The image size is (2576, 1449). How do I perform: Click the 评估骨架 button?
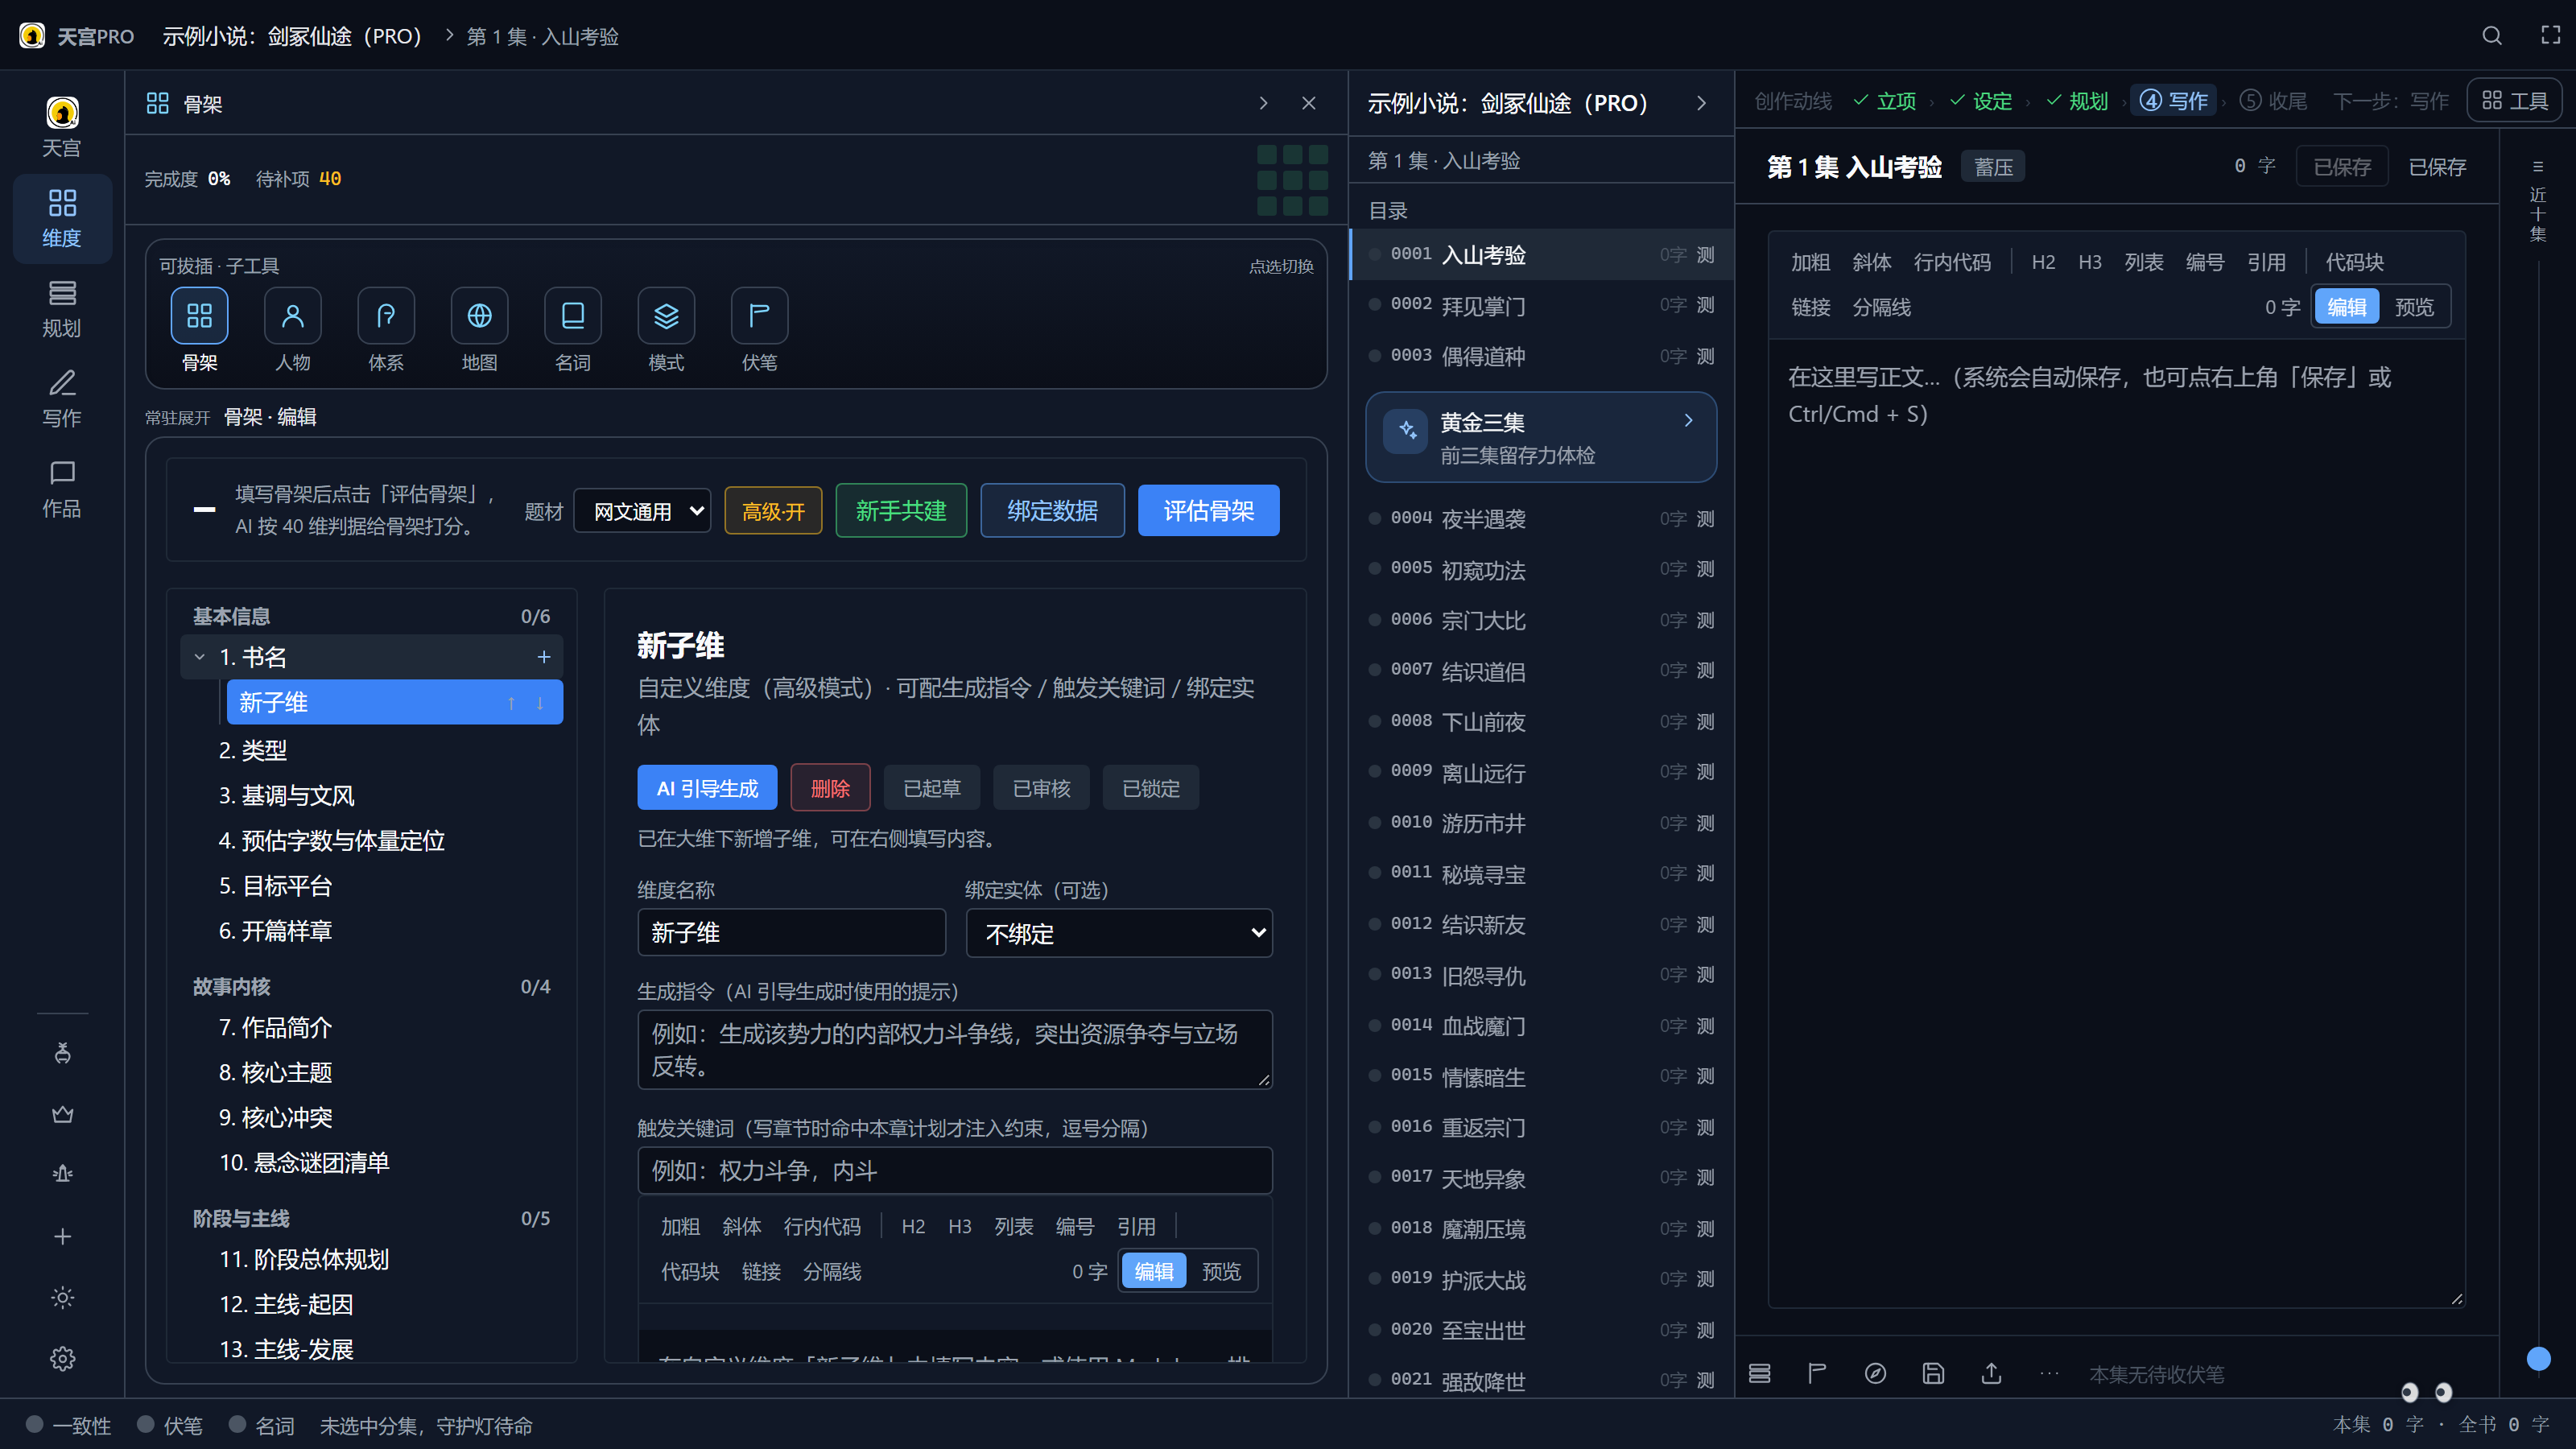(x=1208, y=511)
